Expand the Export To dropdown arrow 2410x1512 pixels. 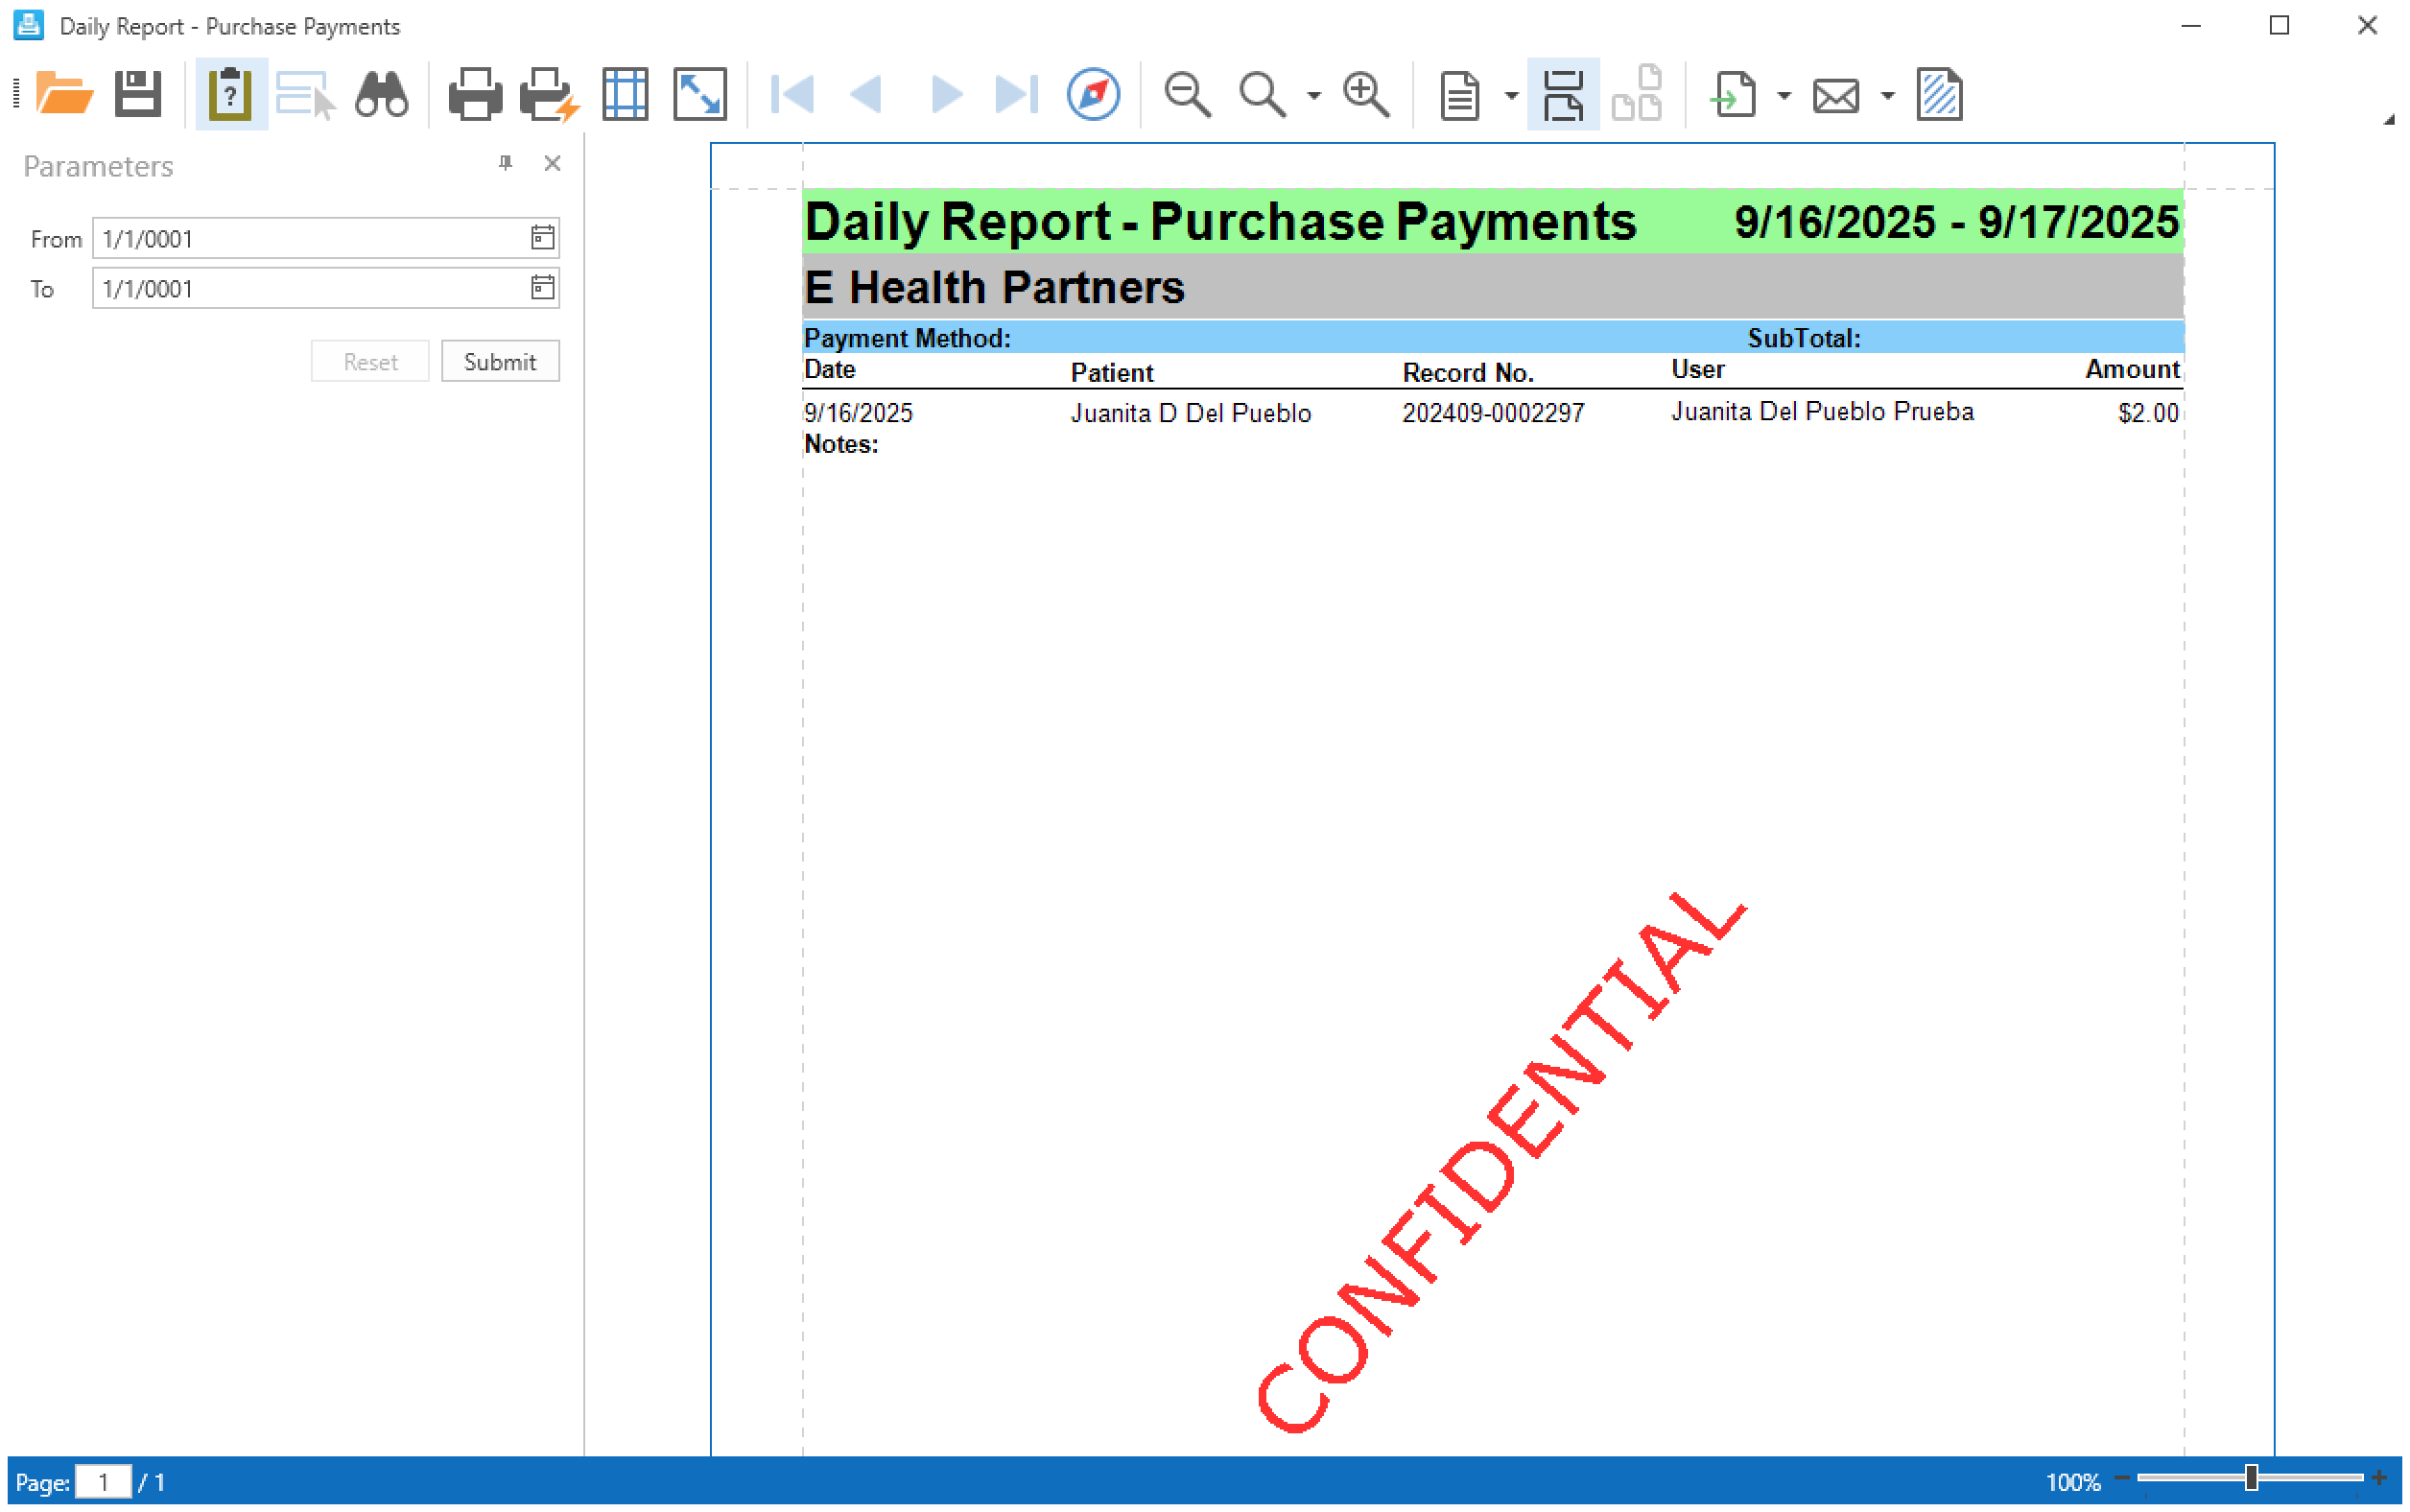pos(1784,96)
